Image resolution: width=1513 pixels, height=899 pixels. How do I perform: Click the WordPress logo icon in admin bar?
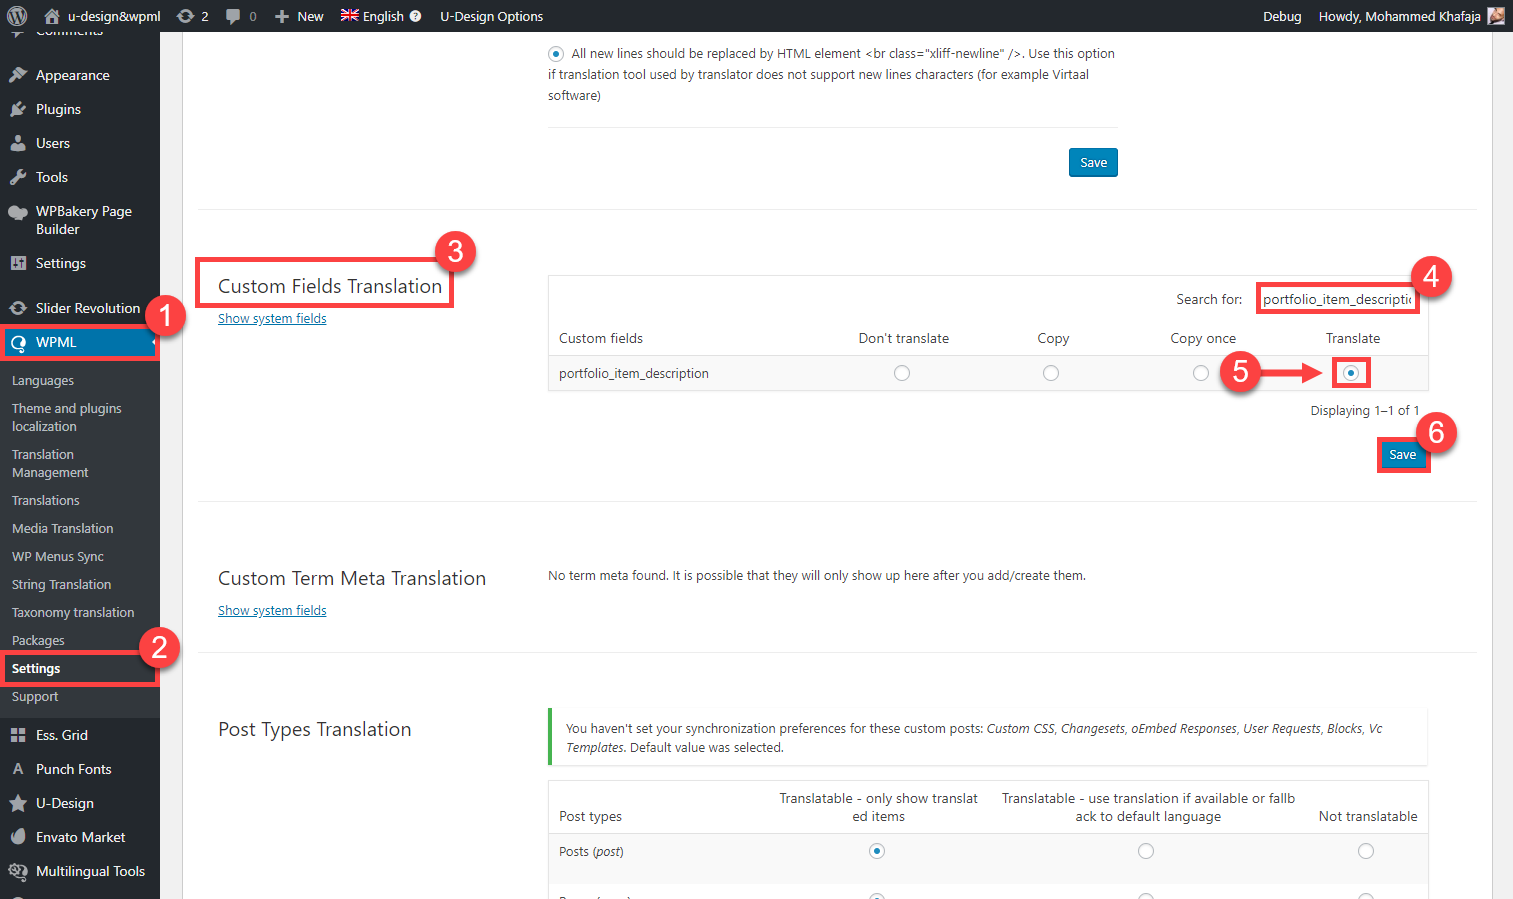click(x=17, y=16)
